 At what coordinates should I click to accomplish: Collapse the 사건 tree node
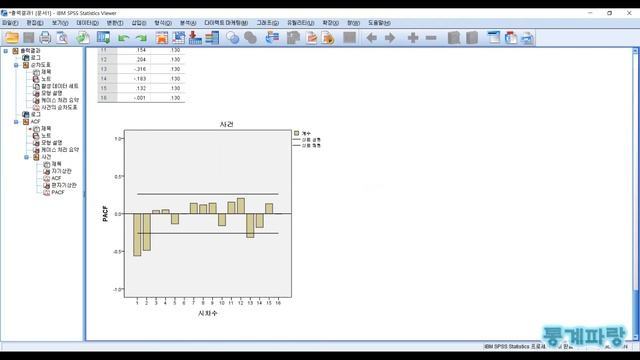(27, 157)
